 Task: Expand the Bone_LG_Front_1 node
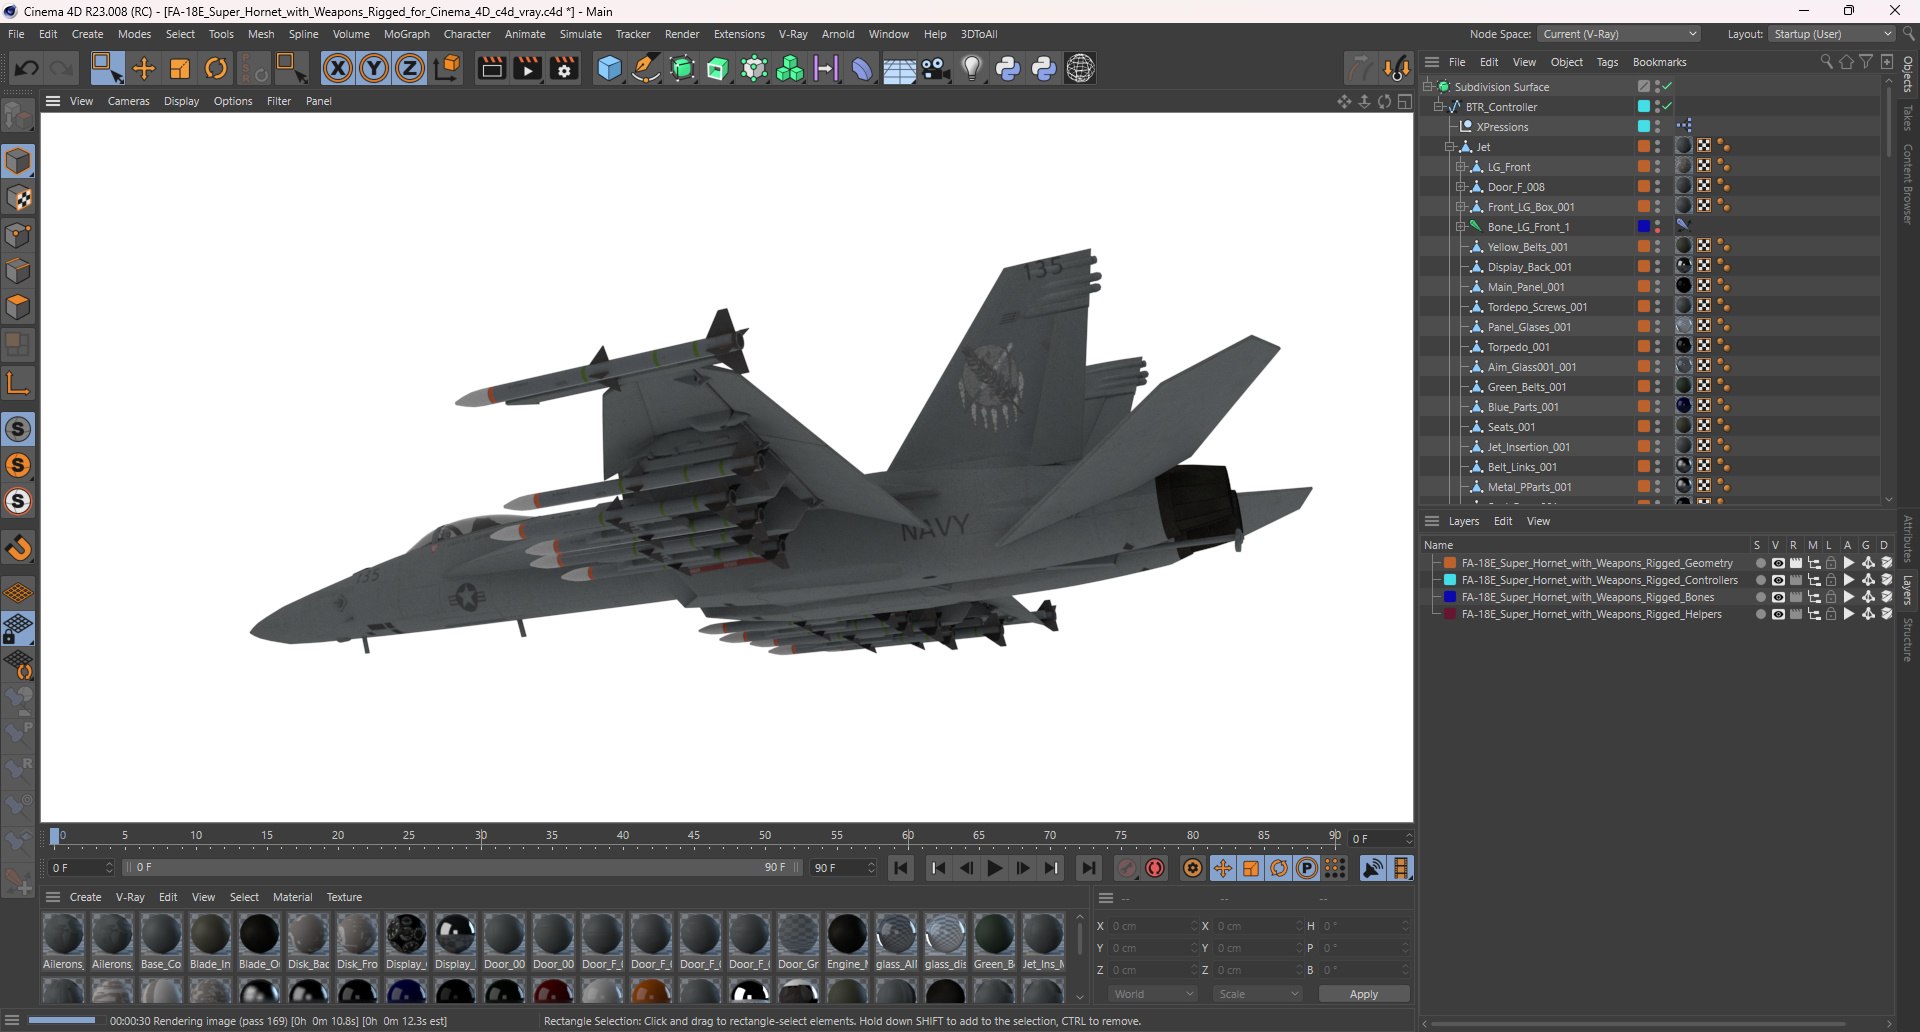1461,227
